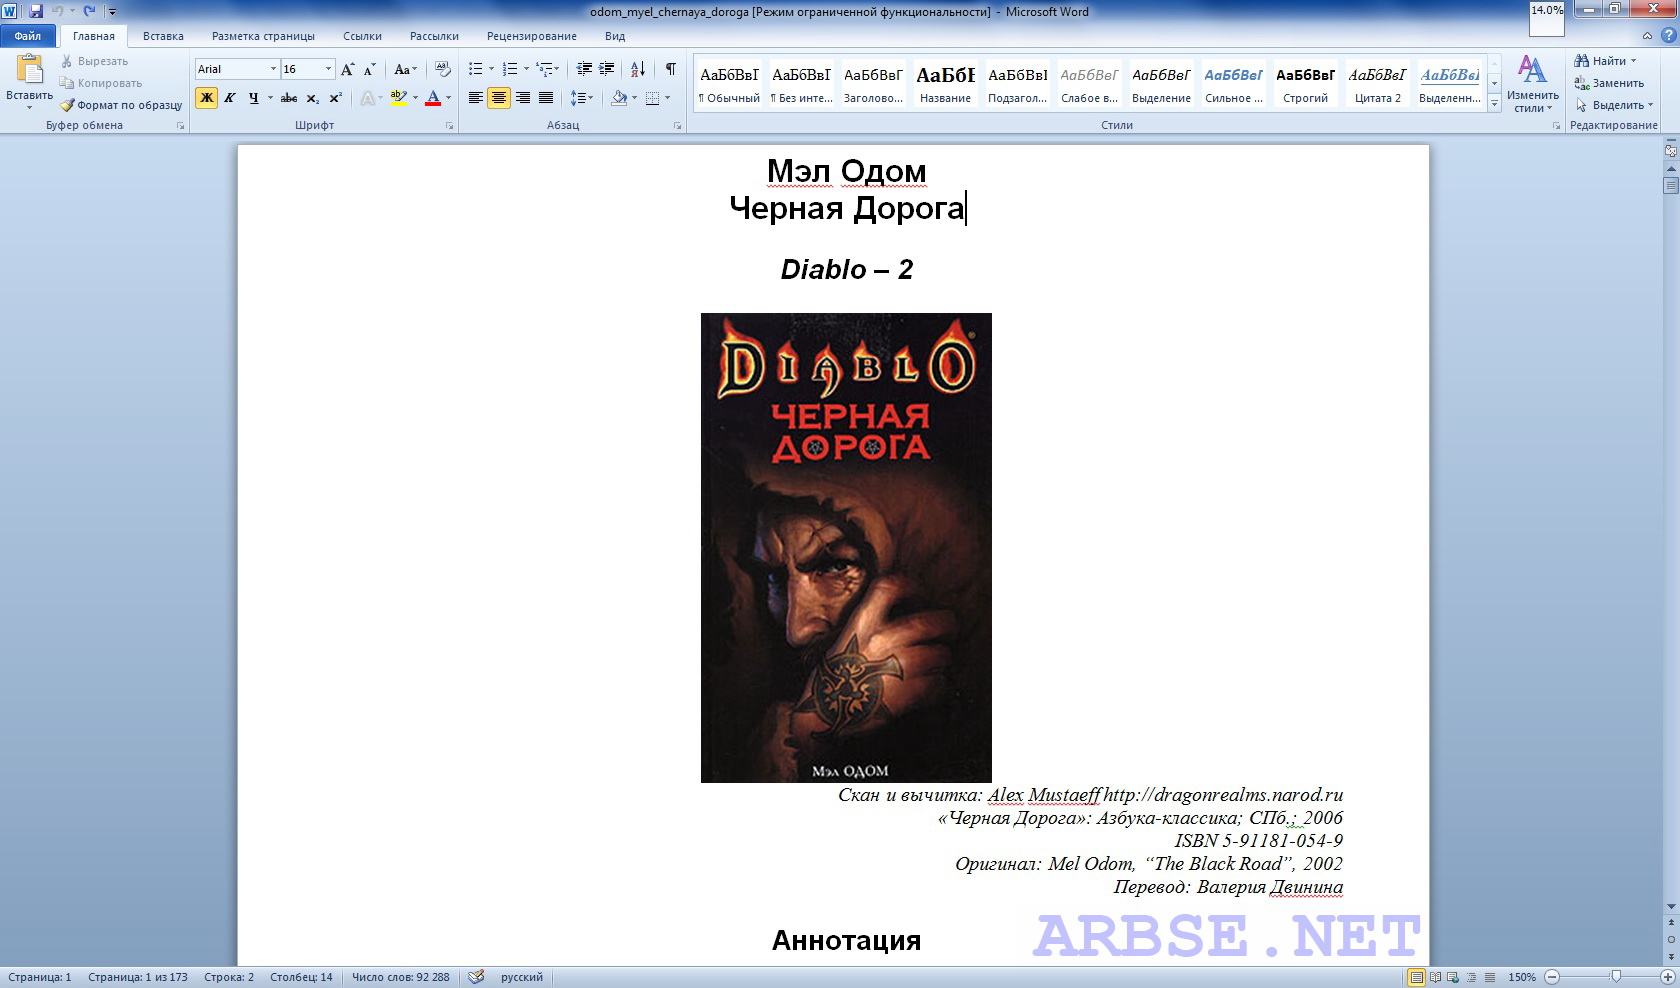The width and height of the screenshot is (1680, 988).
Task: Open font name Arial dropdown
Action: tap(273, 69)
